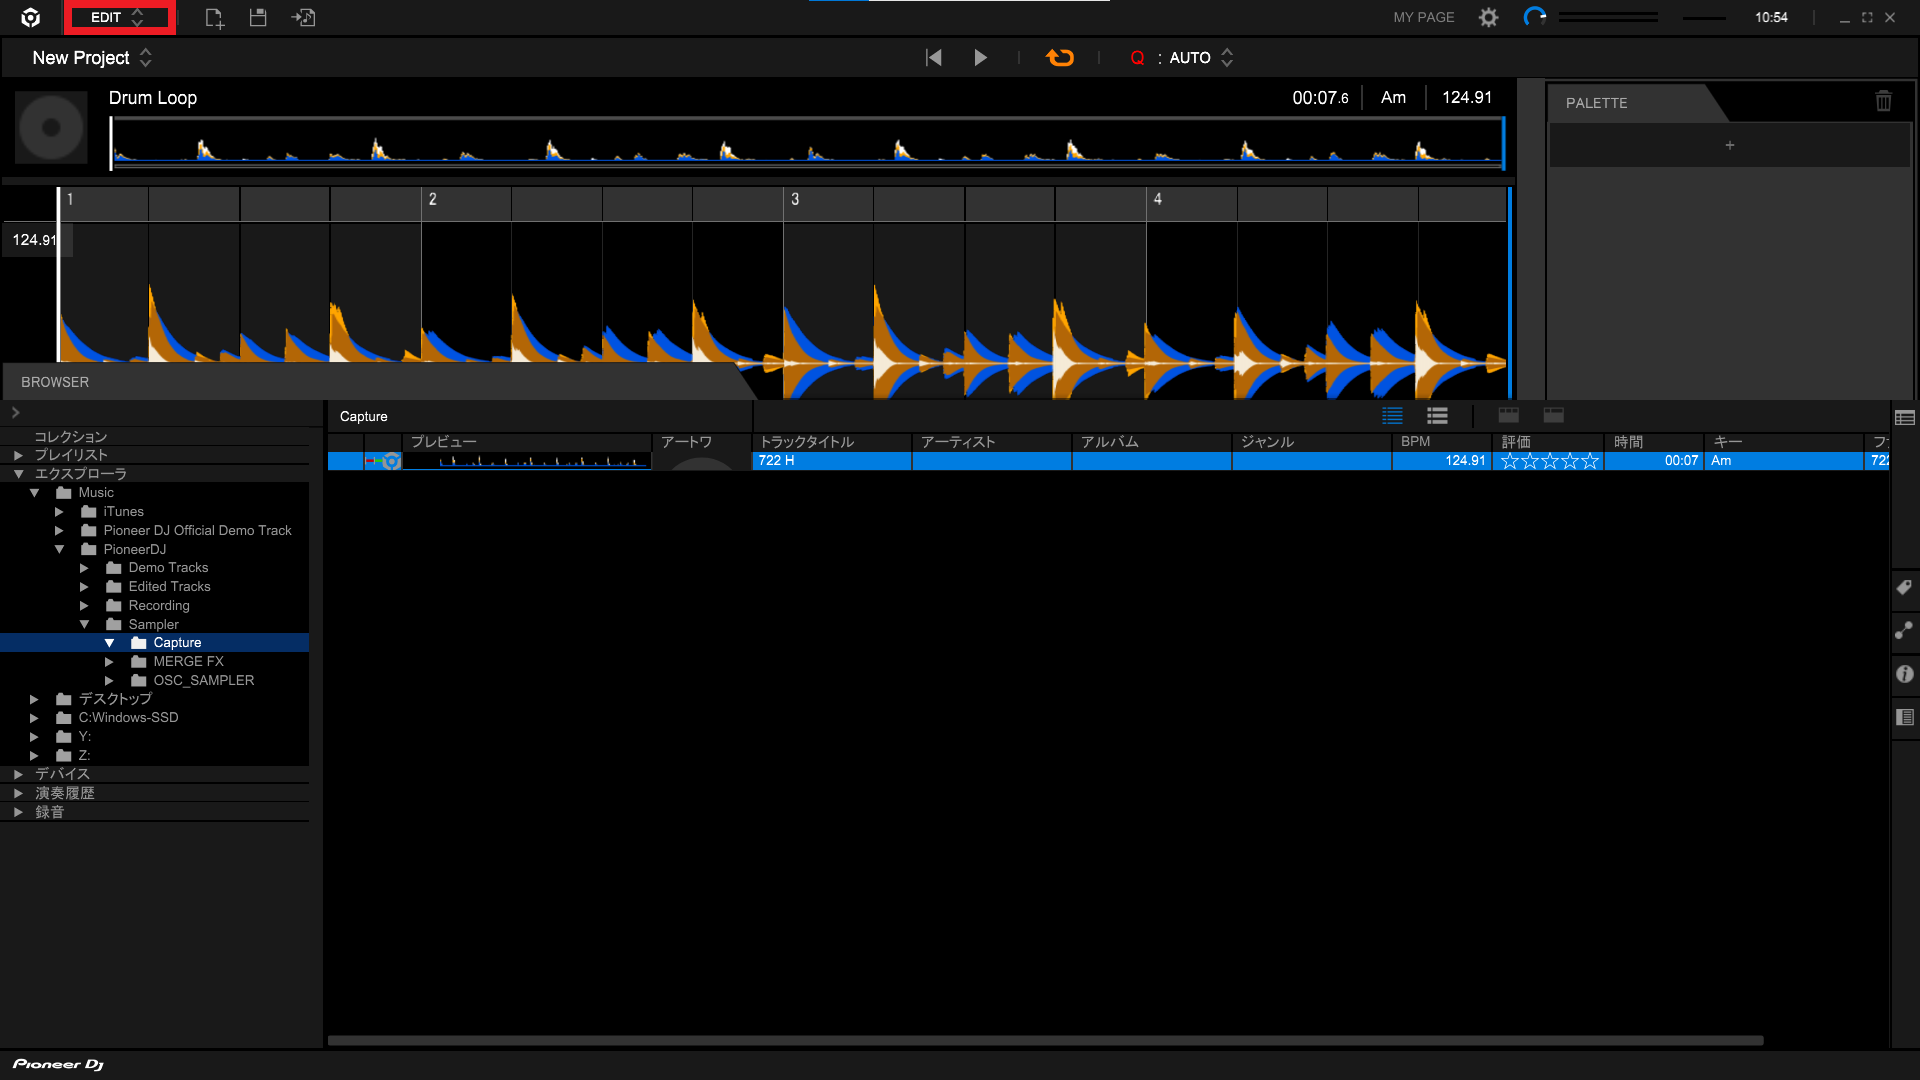Click the Capture folder in browser
This screenshot has width=1920, height=1080.
178,642
